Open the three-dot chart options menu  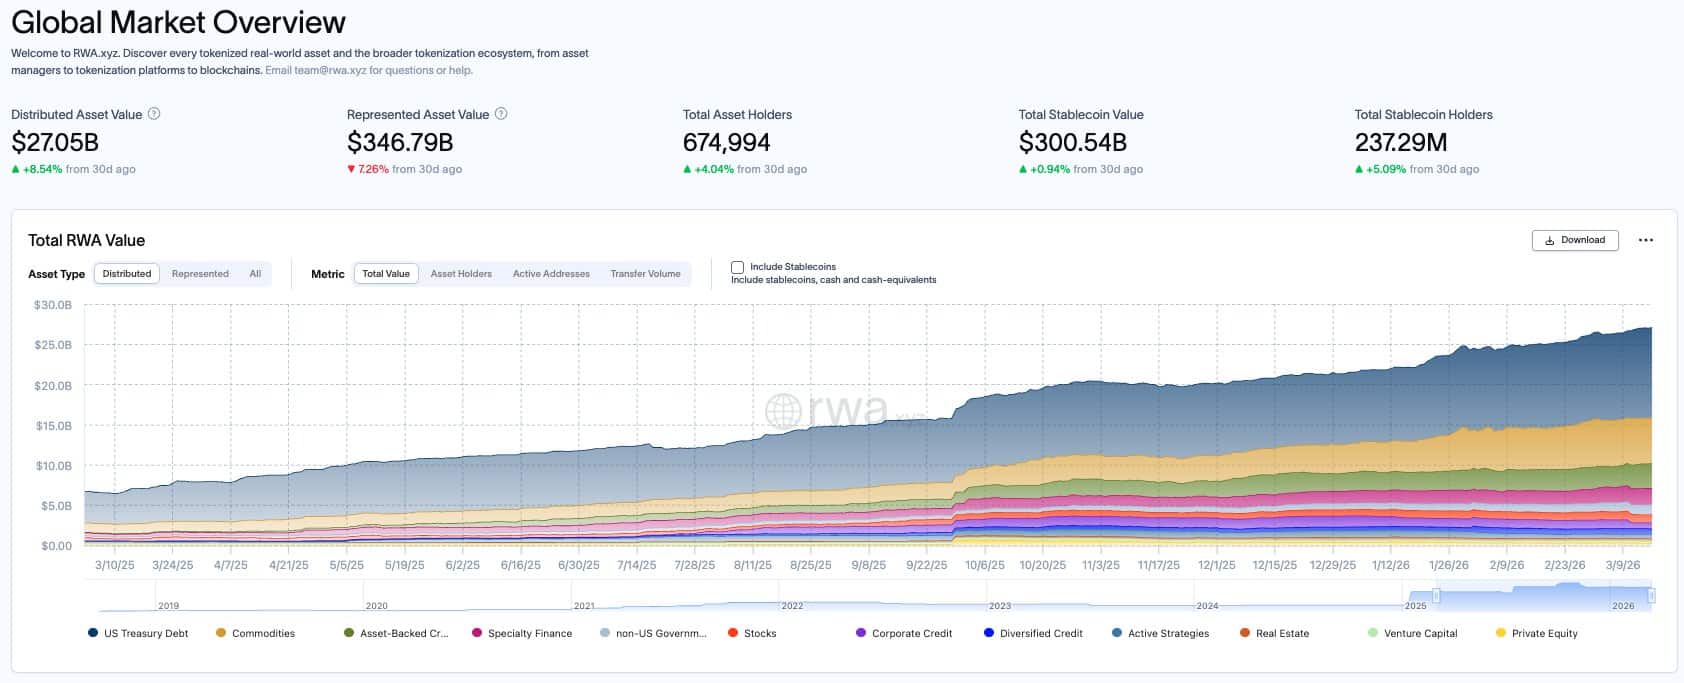(1645, 240)
